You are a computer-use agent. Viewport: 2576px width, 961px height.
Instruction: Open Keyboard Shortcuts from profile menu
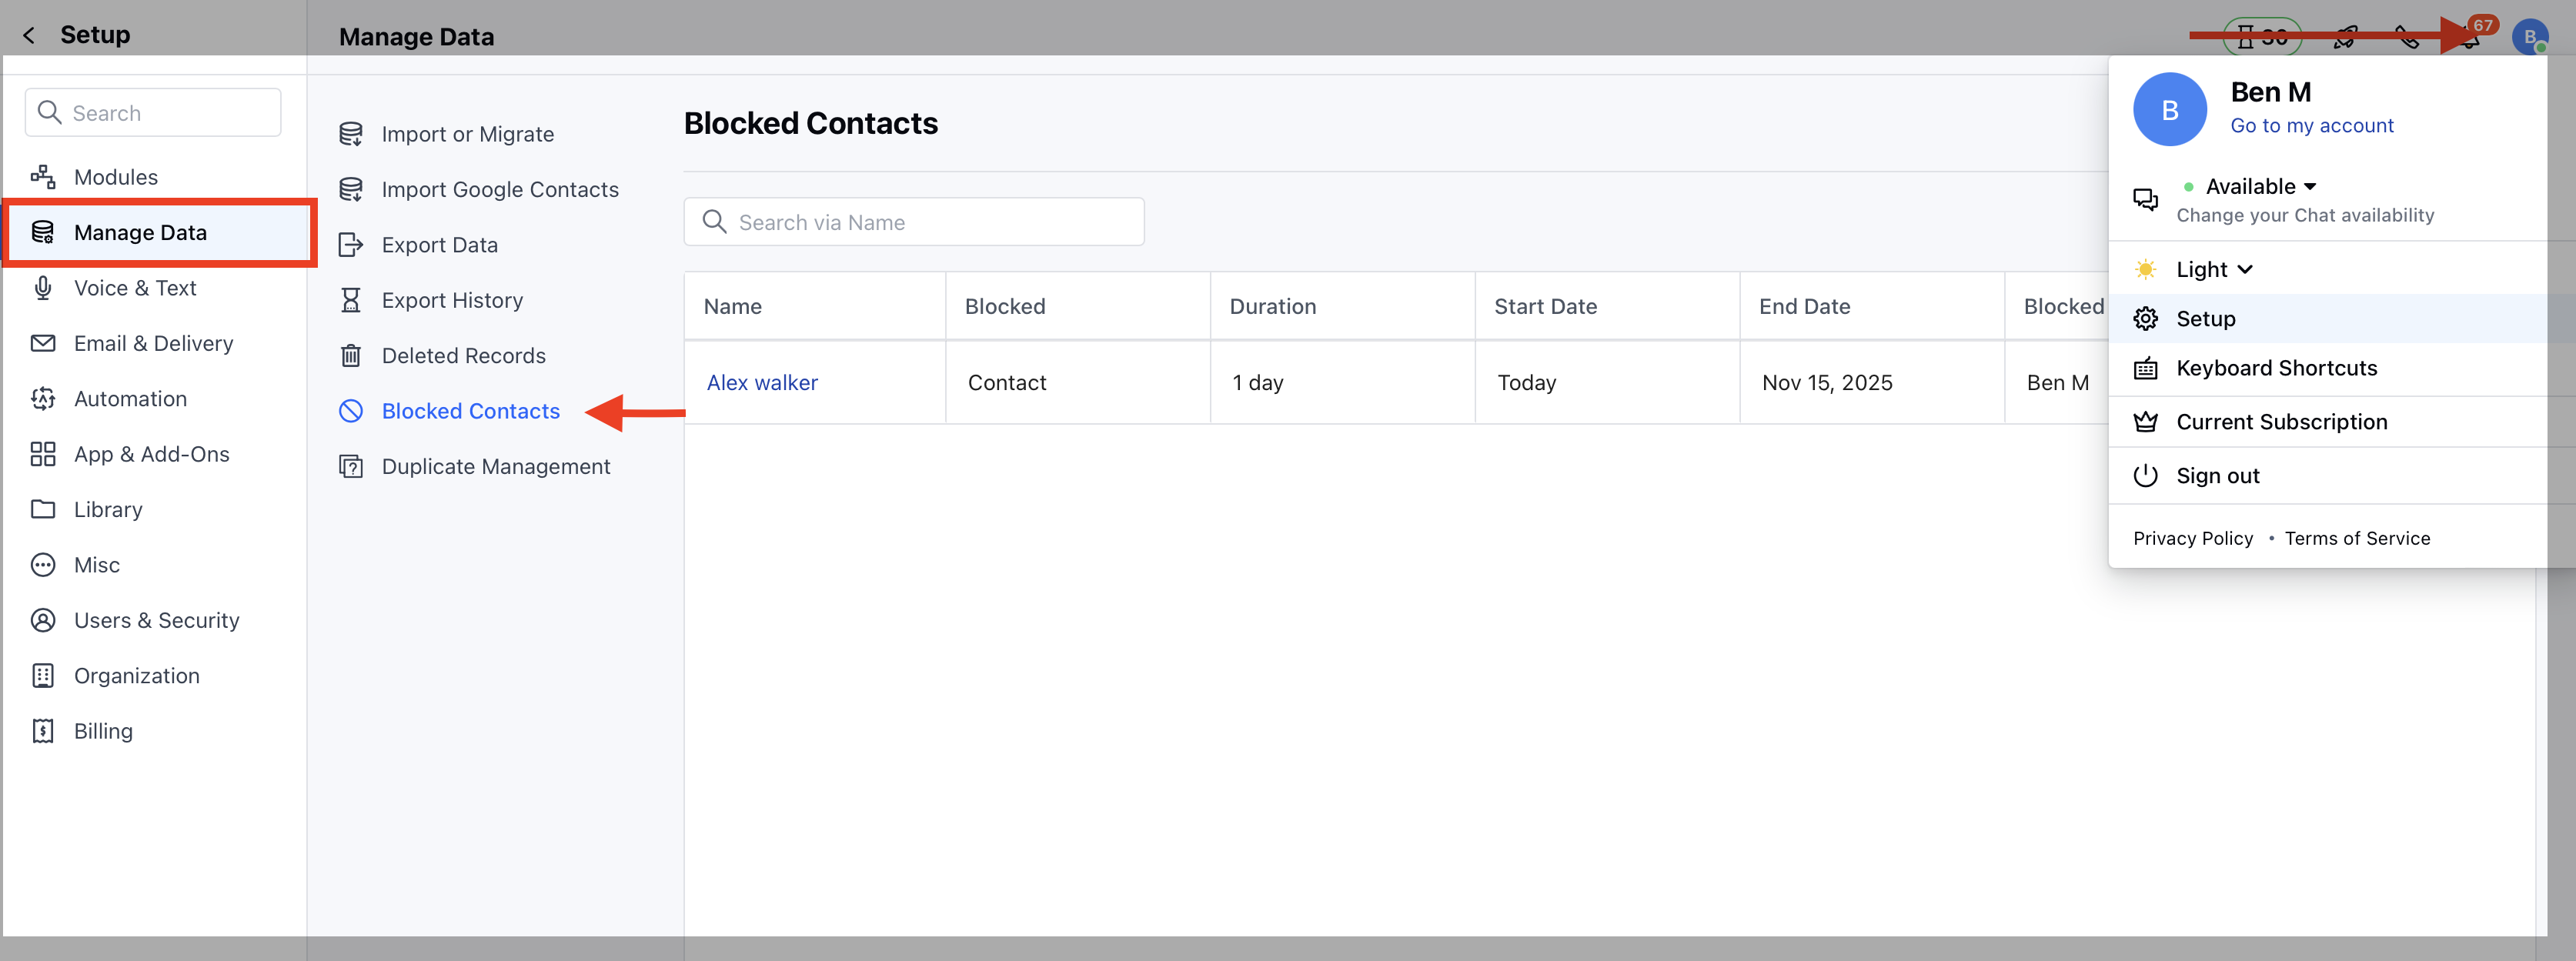(2277, 368)
